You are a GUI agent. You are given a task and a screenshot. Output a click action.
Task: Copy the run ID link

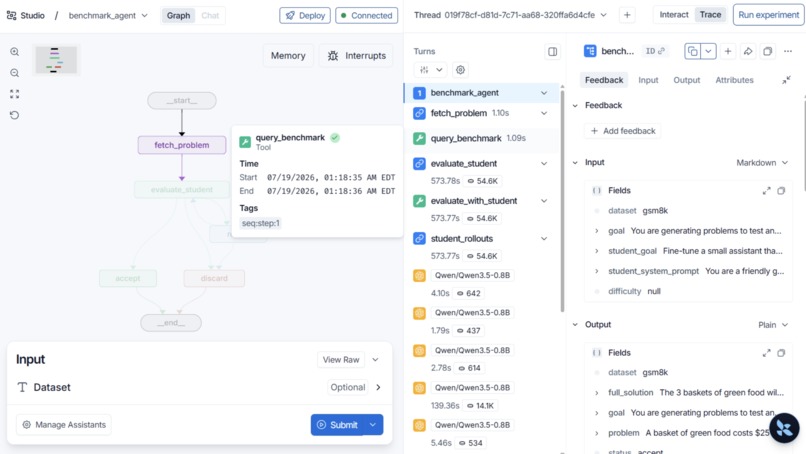coord(655,51)
